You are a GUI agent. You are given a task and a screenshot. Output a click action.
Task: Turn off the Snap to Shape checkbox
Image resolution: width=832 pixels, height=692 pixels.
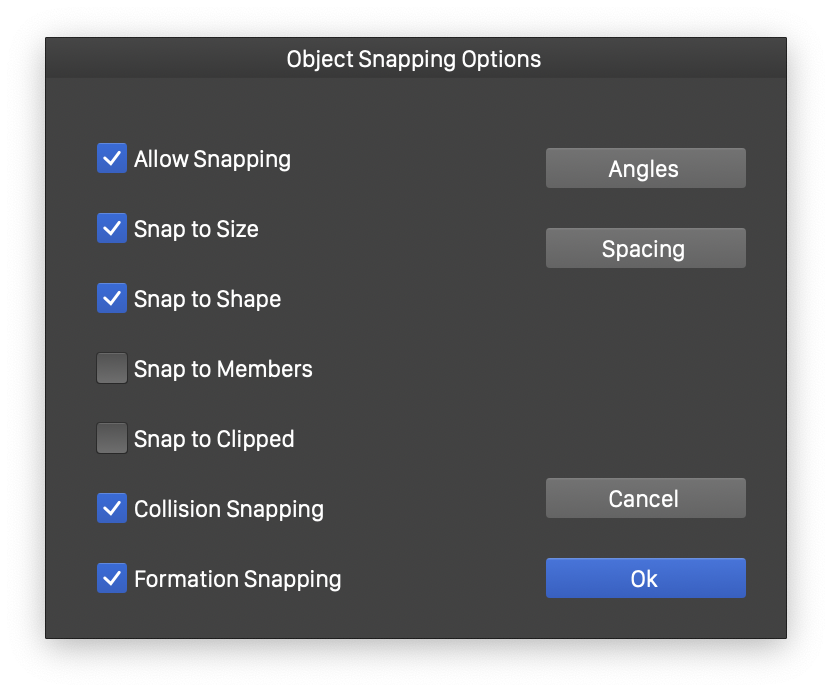112,298
